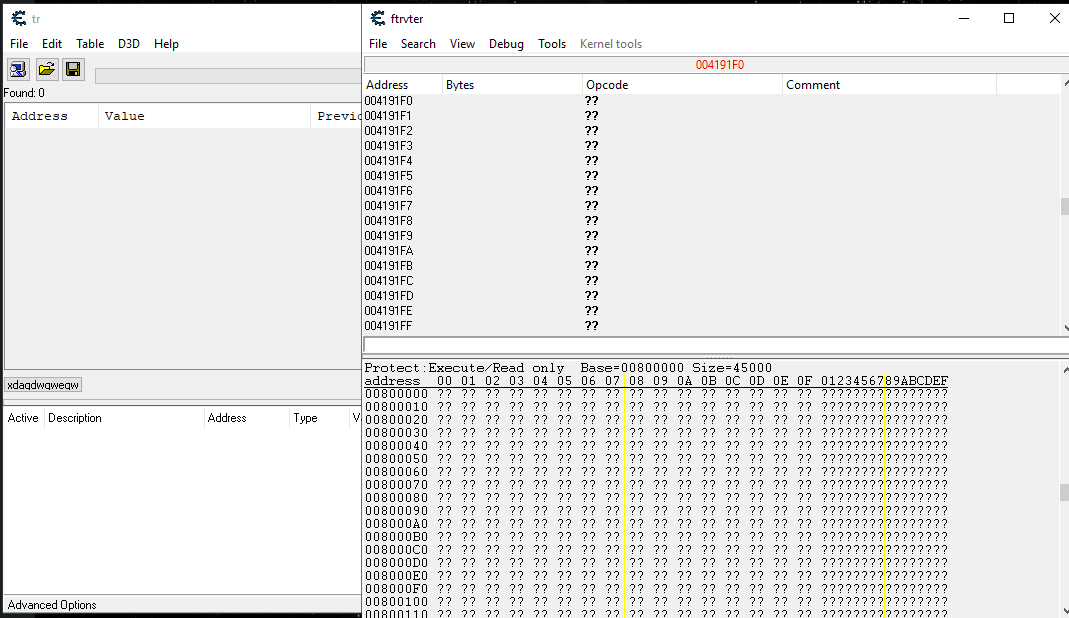Click disassembler scroll up arrow

coord(1066,83)
